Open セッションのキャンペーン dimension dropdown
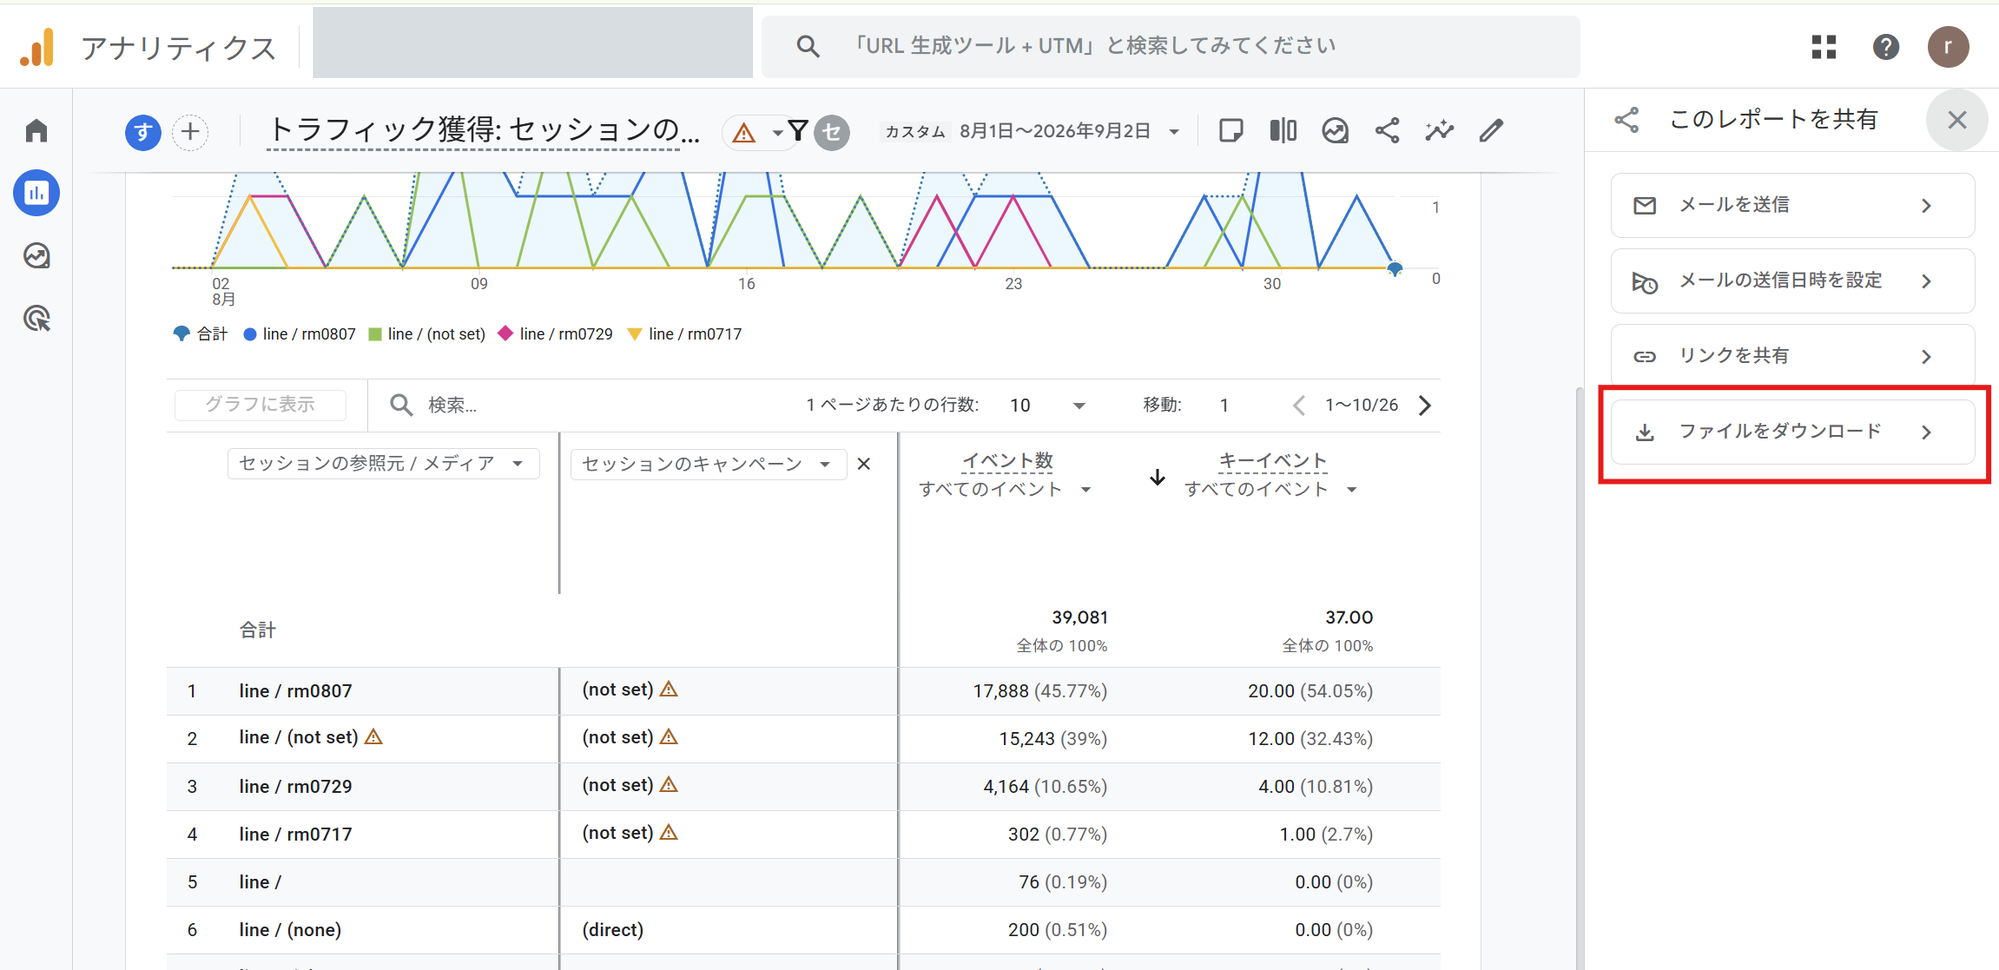 [x=708, y=464]
